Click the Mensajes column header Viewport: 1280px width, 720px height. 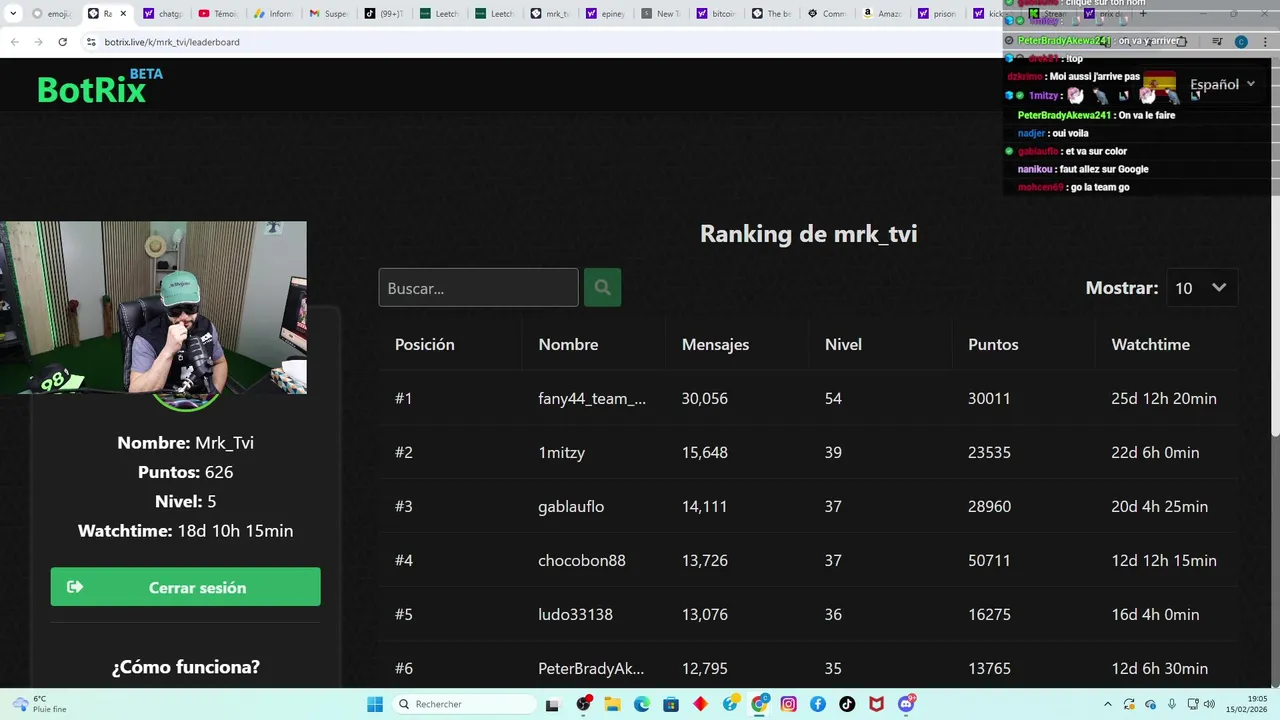[x=715, y=344]
